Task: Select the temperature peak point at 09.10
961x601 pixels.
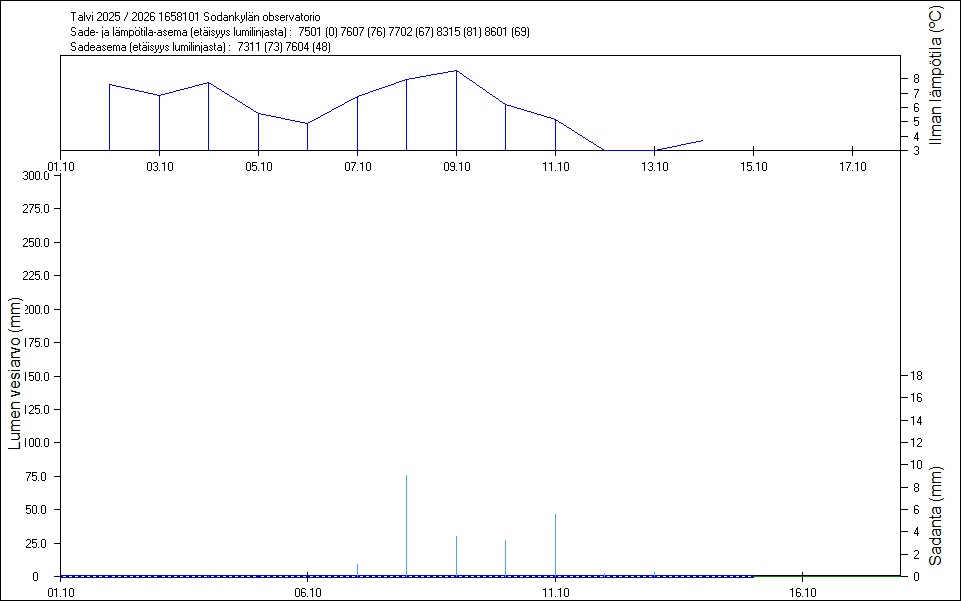Action: pyautogui.click(x=456, y=71)
